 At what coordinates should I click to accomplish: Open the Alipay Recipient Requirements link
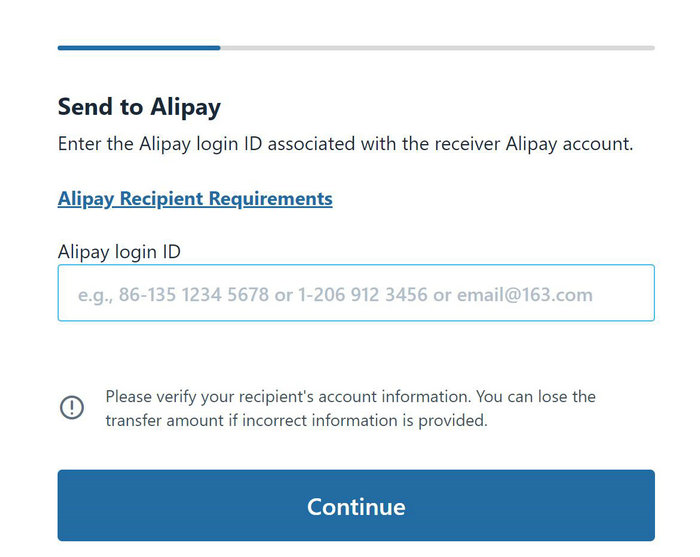tap(195, 199)
